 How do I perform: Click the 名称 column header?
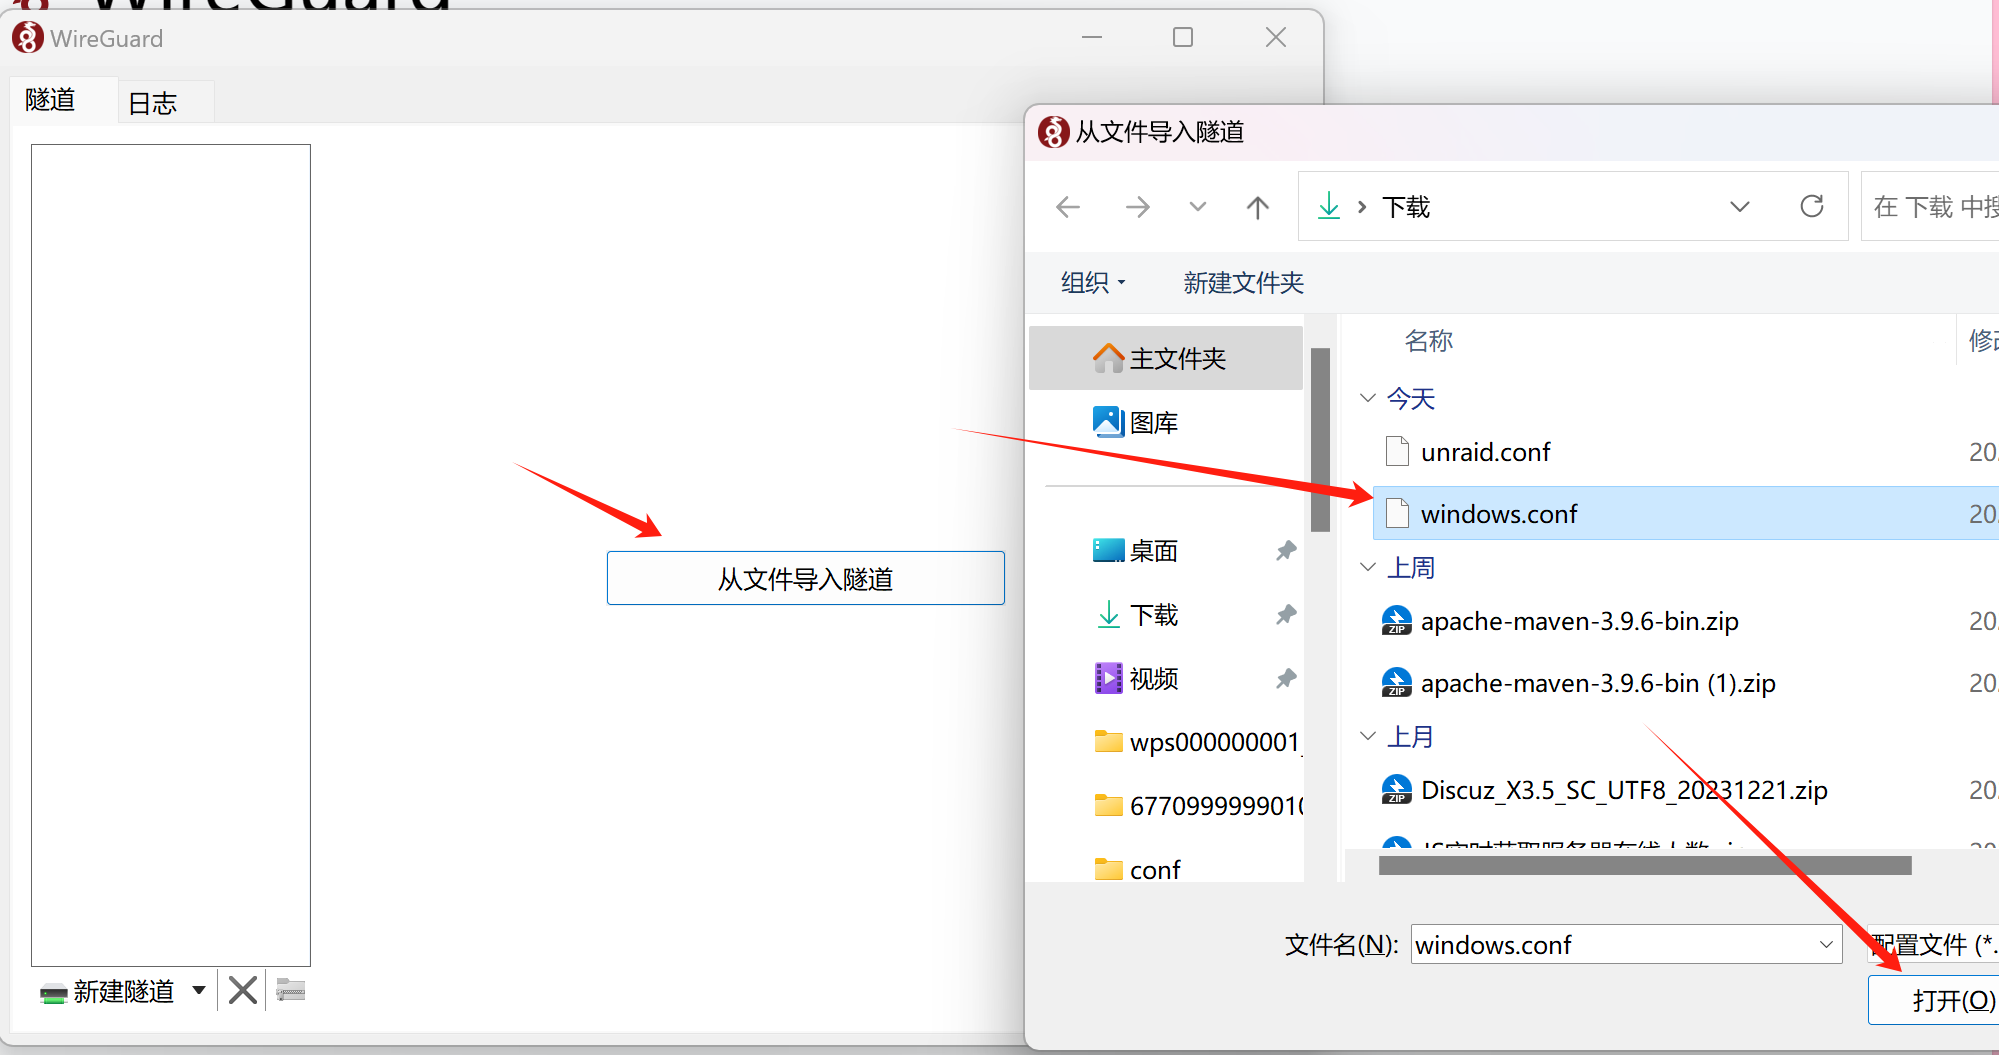tap(1428, 341)
